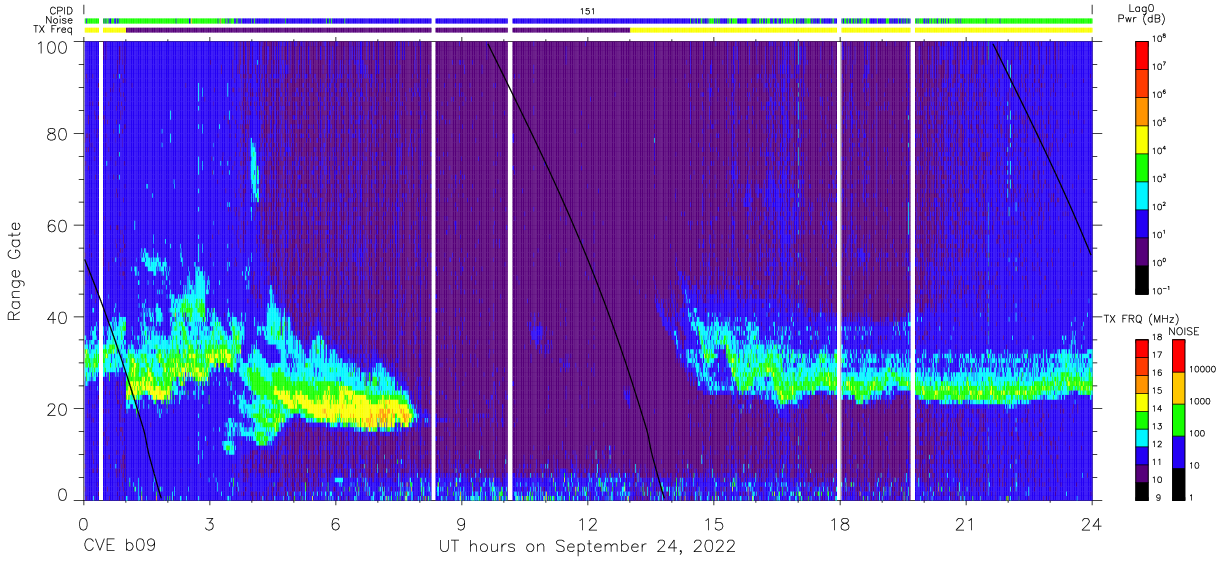Pick the cyan segment of the TX FRQ colorbar
Image resolution: width=1228 pixels, height=567 pixels.
[1144, 436]
